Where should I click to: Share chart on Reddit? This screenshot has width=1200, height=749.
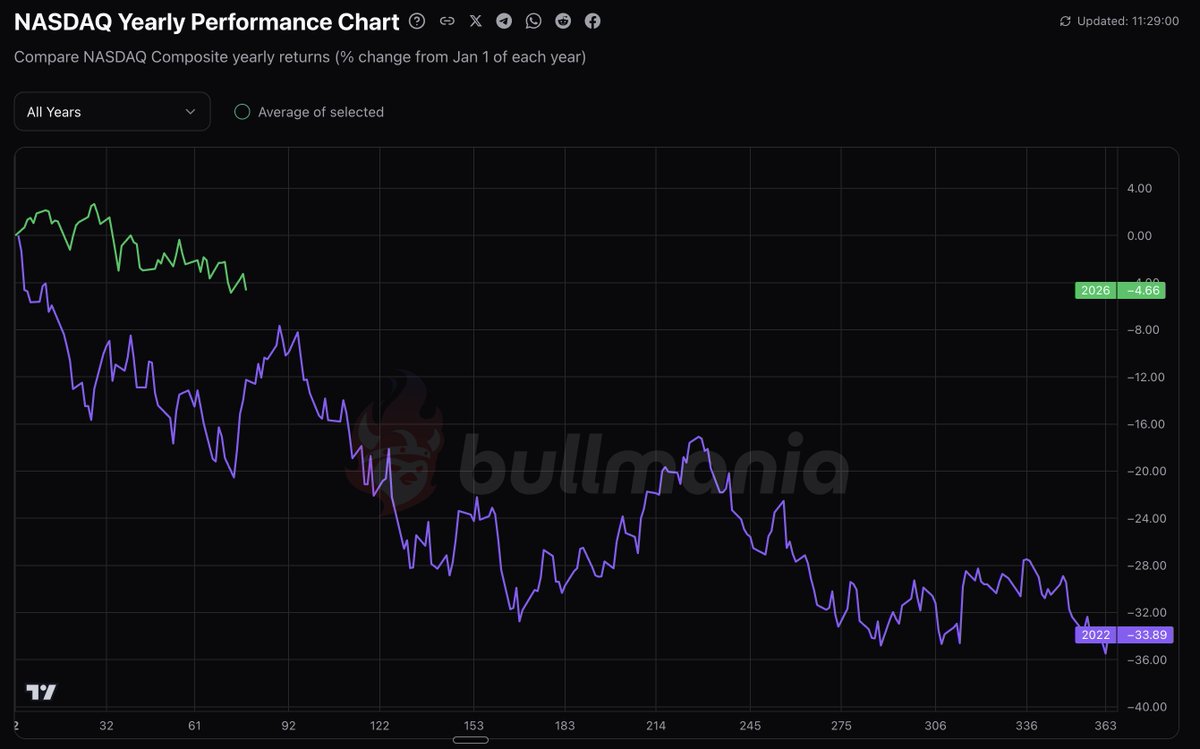pyautogui.click(x=563, y=21)
